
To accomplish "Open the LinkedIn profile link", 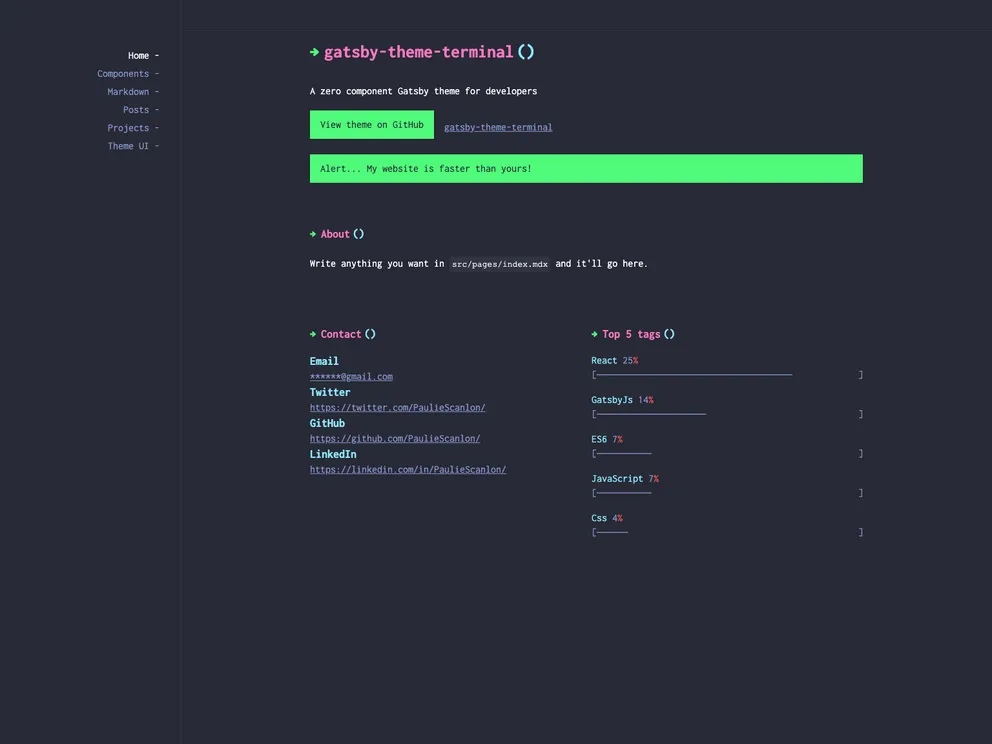I will point(408,469).
